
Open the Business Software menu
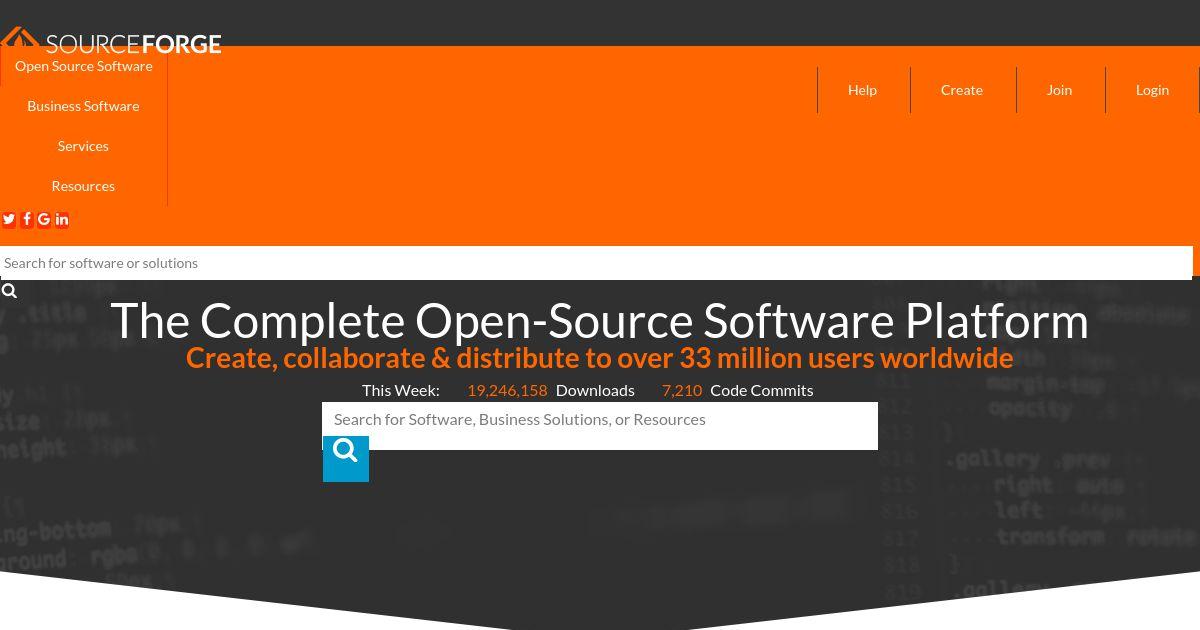(x=83, y=106)
